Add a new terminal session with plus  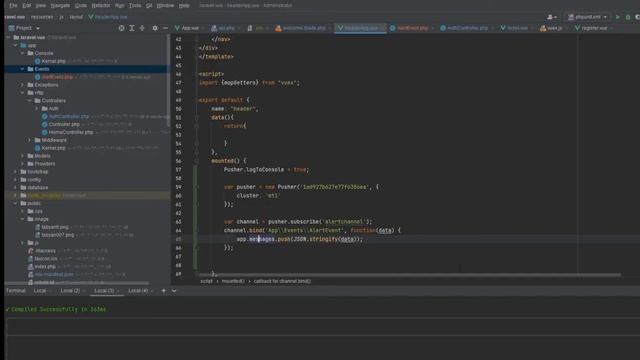pos(164,291)
